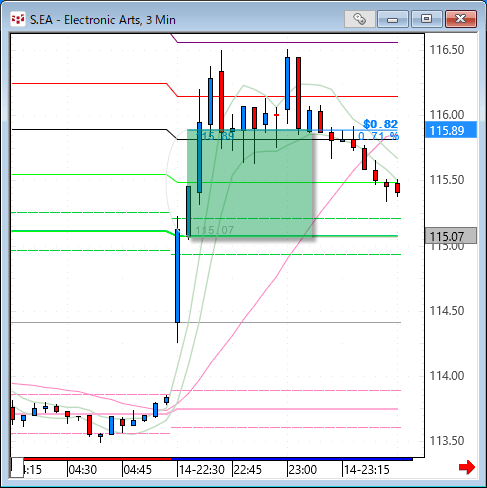Click the 114.50 price axis label
Screen dimensions: 487x488
click(x=447, y=311)
